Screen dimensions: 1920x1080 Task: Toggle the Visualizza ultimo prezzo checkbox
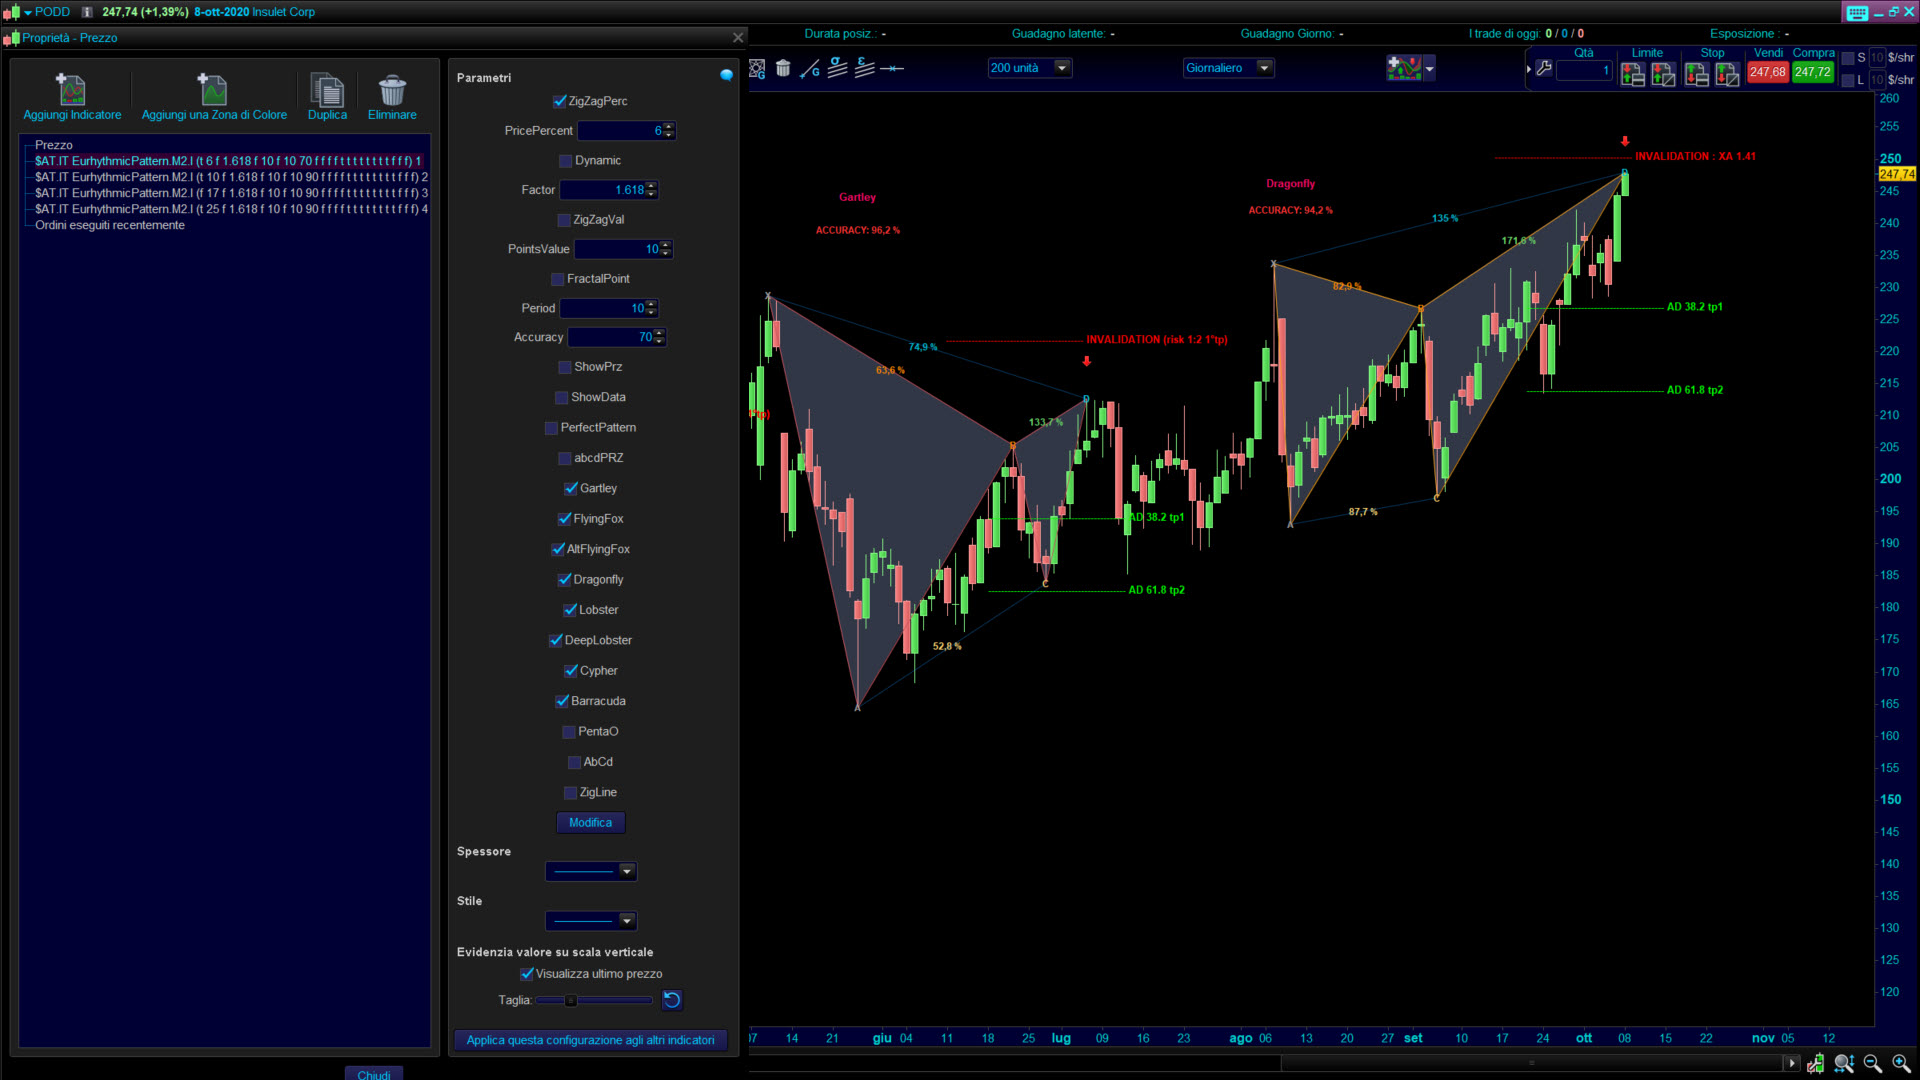tap(527, 974)
